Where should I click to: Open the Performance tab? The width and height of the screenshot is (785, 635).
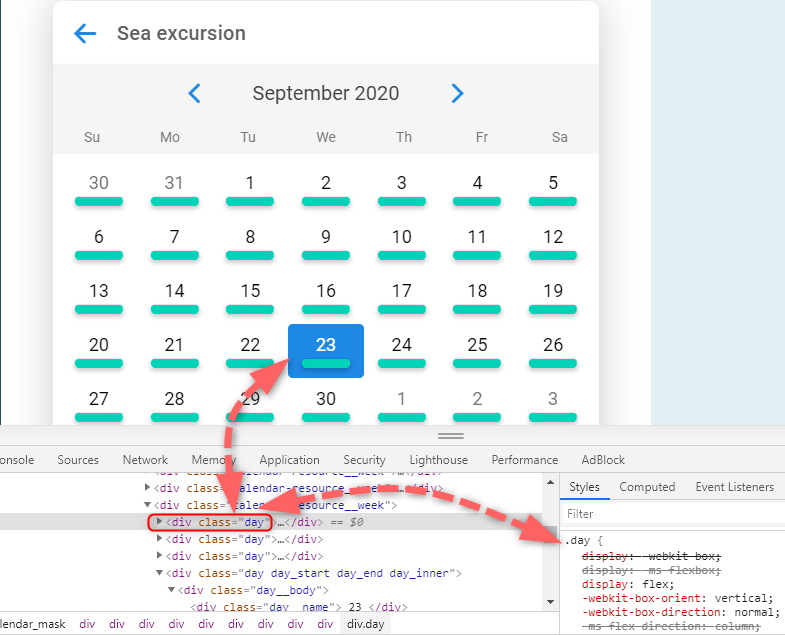point(525,460)
